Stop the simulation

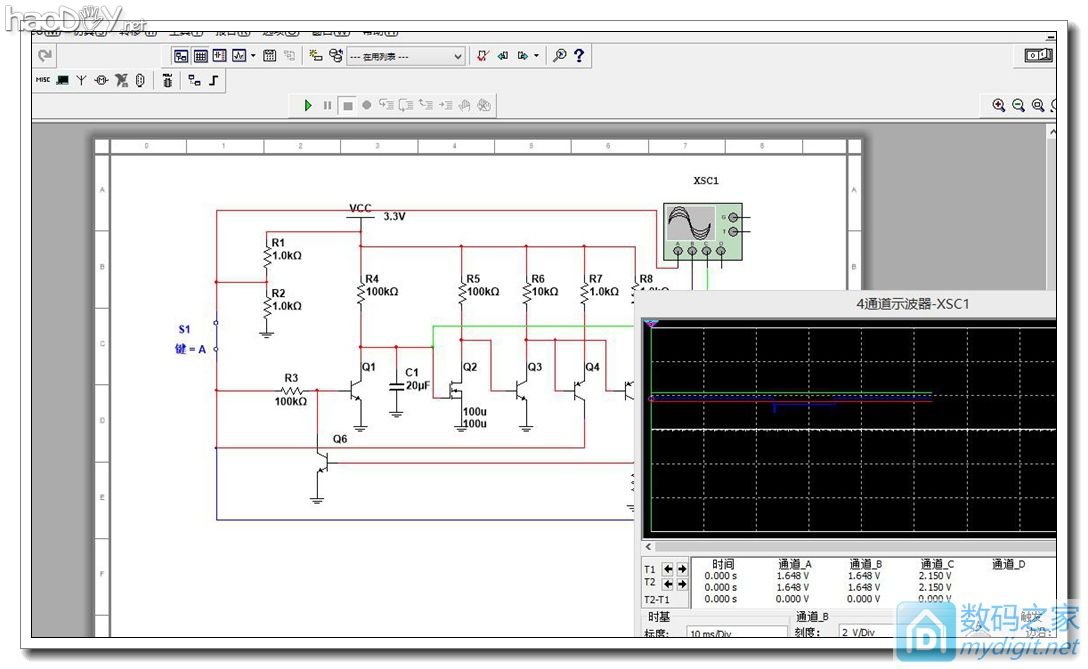(347, 105)
